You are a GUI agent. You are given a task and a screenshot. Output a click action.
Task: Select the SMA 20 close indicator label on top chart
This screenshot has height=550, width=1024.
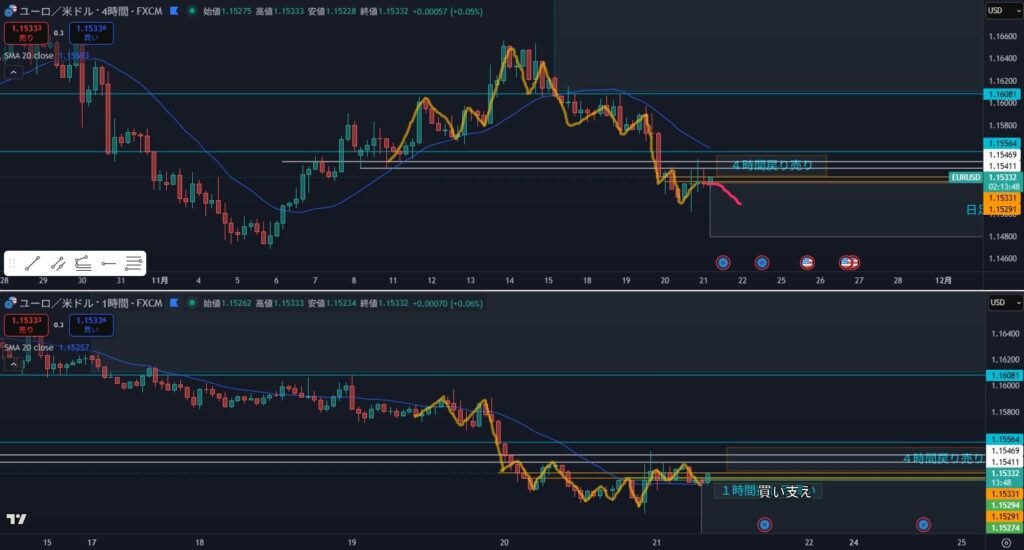[x=28, y=56]
